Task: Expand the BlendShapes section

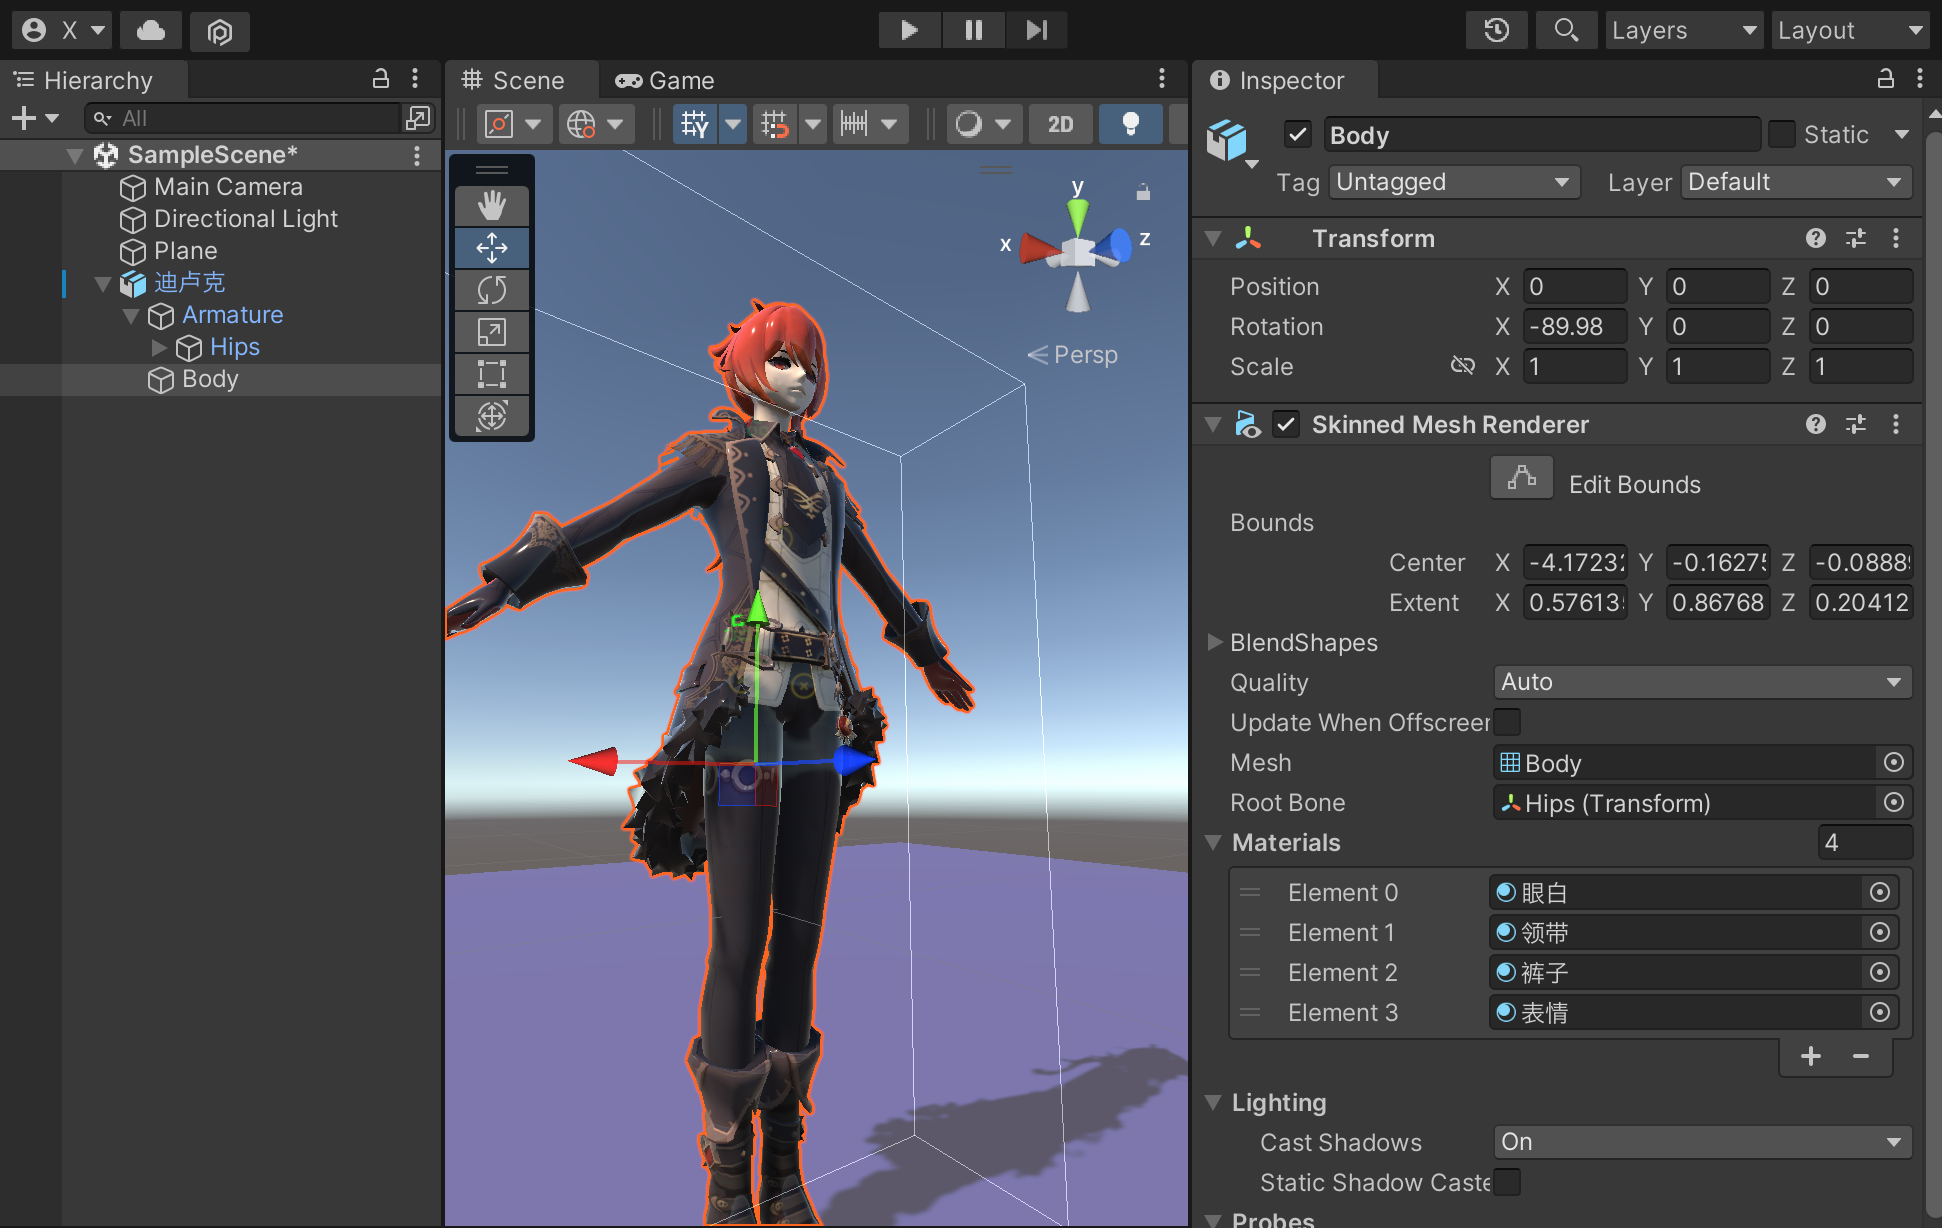Action: coord(1215,642)
